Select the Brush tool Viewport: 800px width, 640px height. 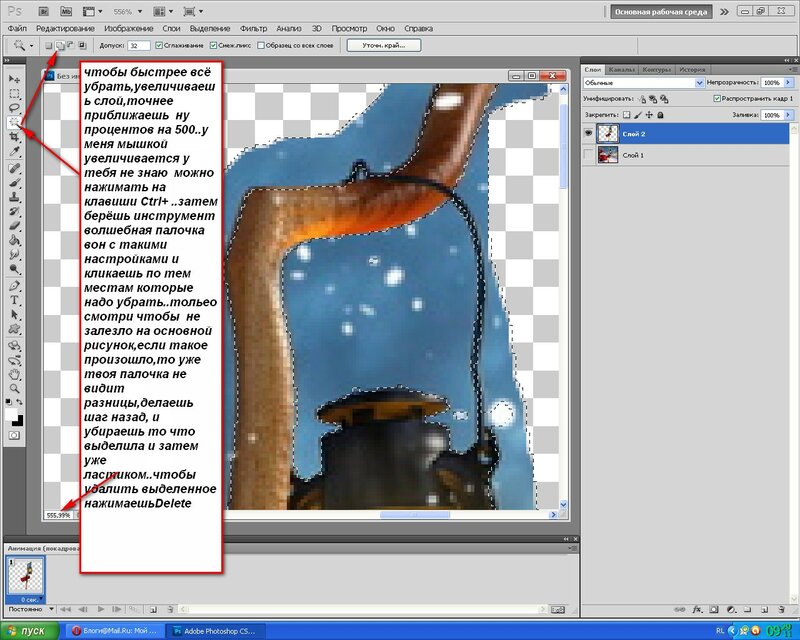pyautogui.click(x=14, y=182)
